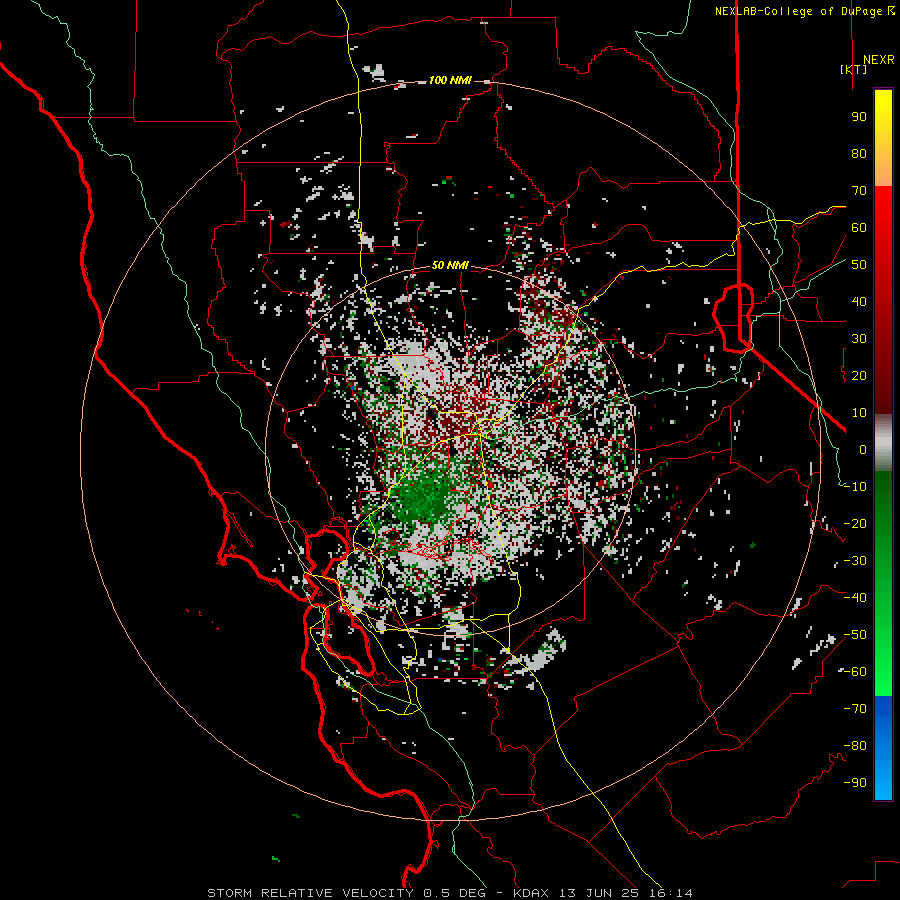
Task: Click the -40 value on velocity scale
Action: point(855,598)
